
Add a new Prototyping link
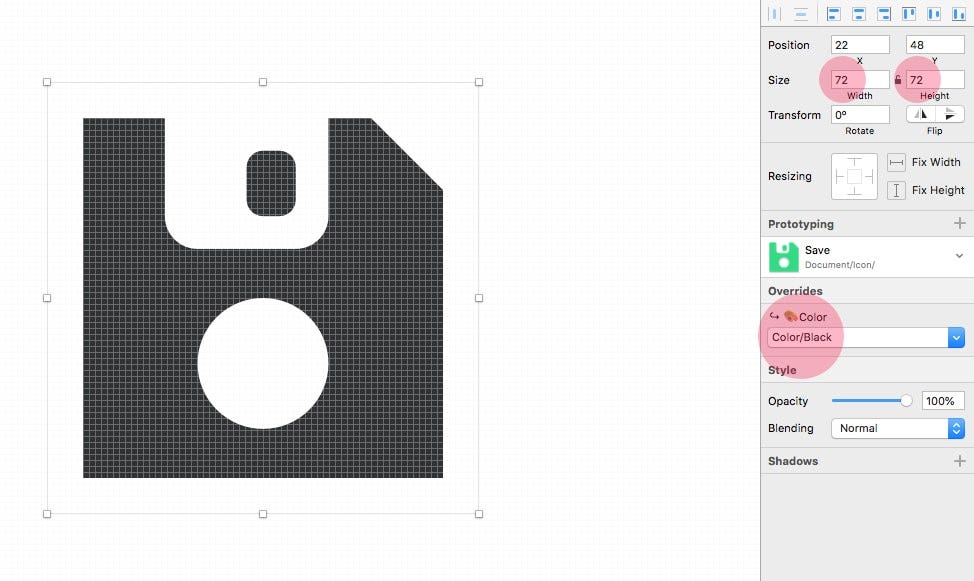click(960, 223)
